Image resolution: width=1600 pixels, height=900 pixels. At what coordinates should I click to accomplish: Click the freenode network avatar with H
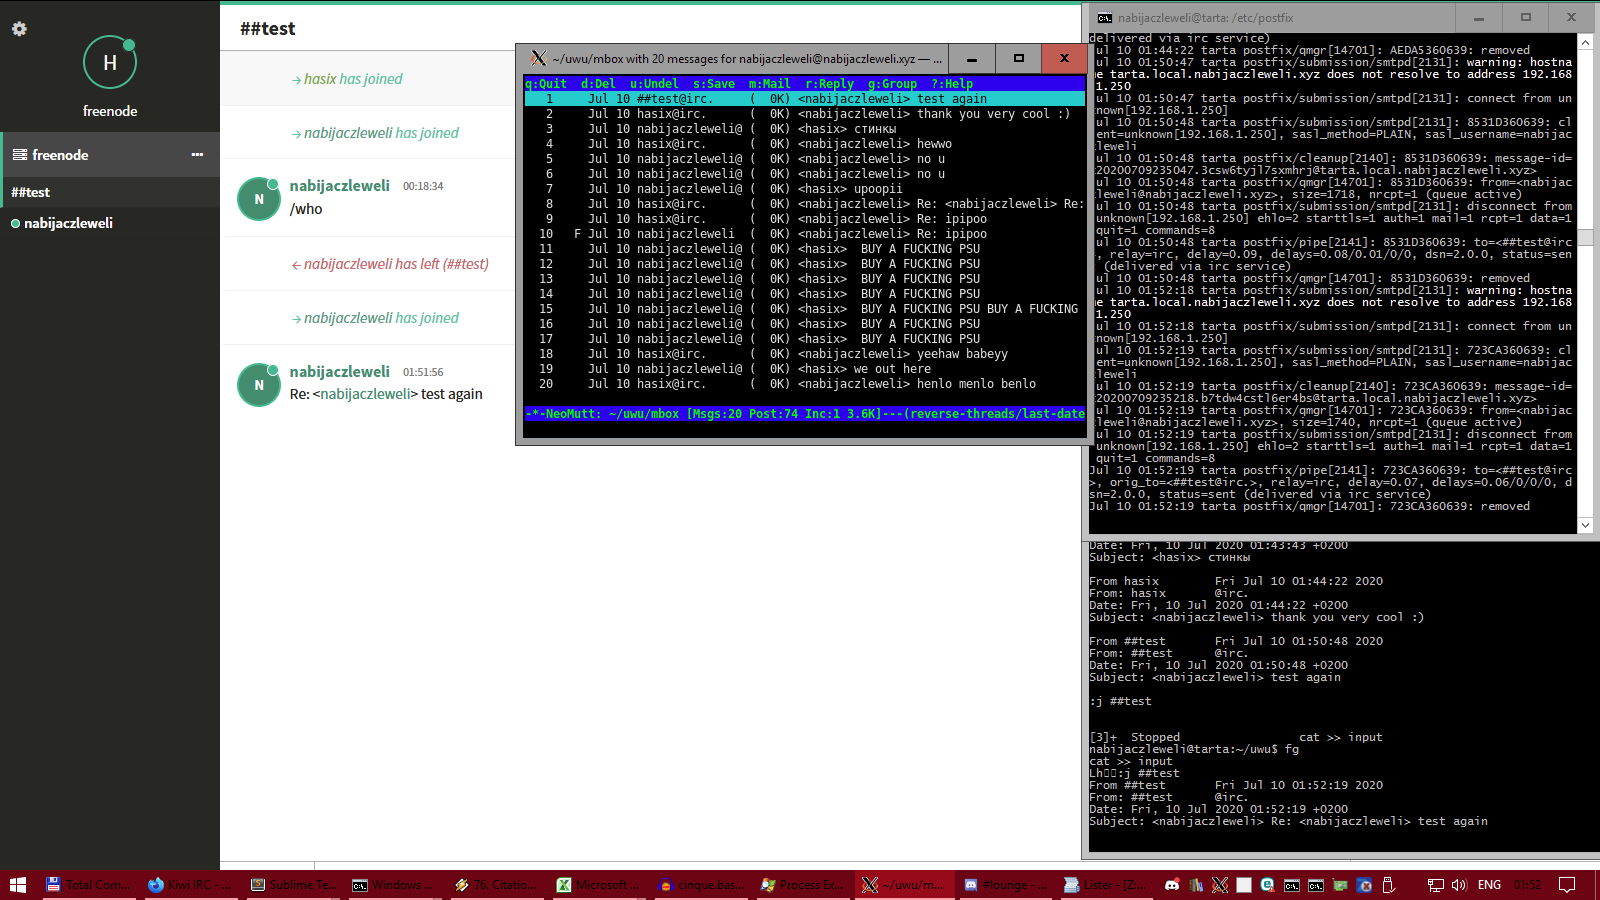pyautogui.click(x=109, y=63)
